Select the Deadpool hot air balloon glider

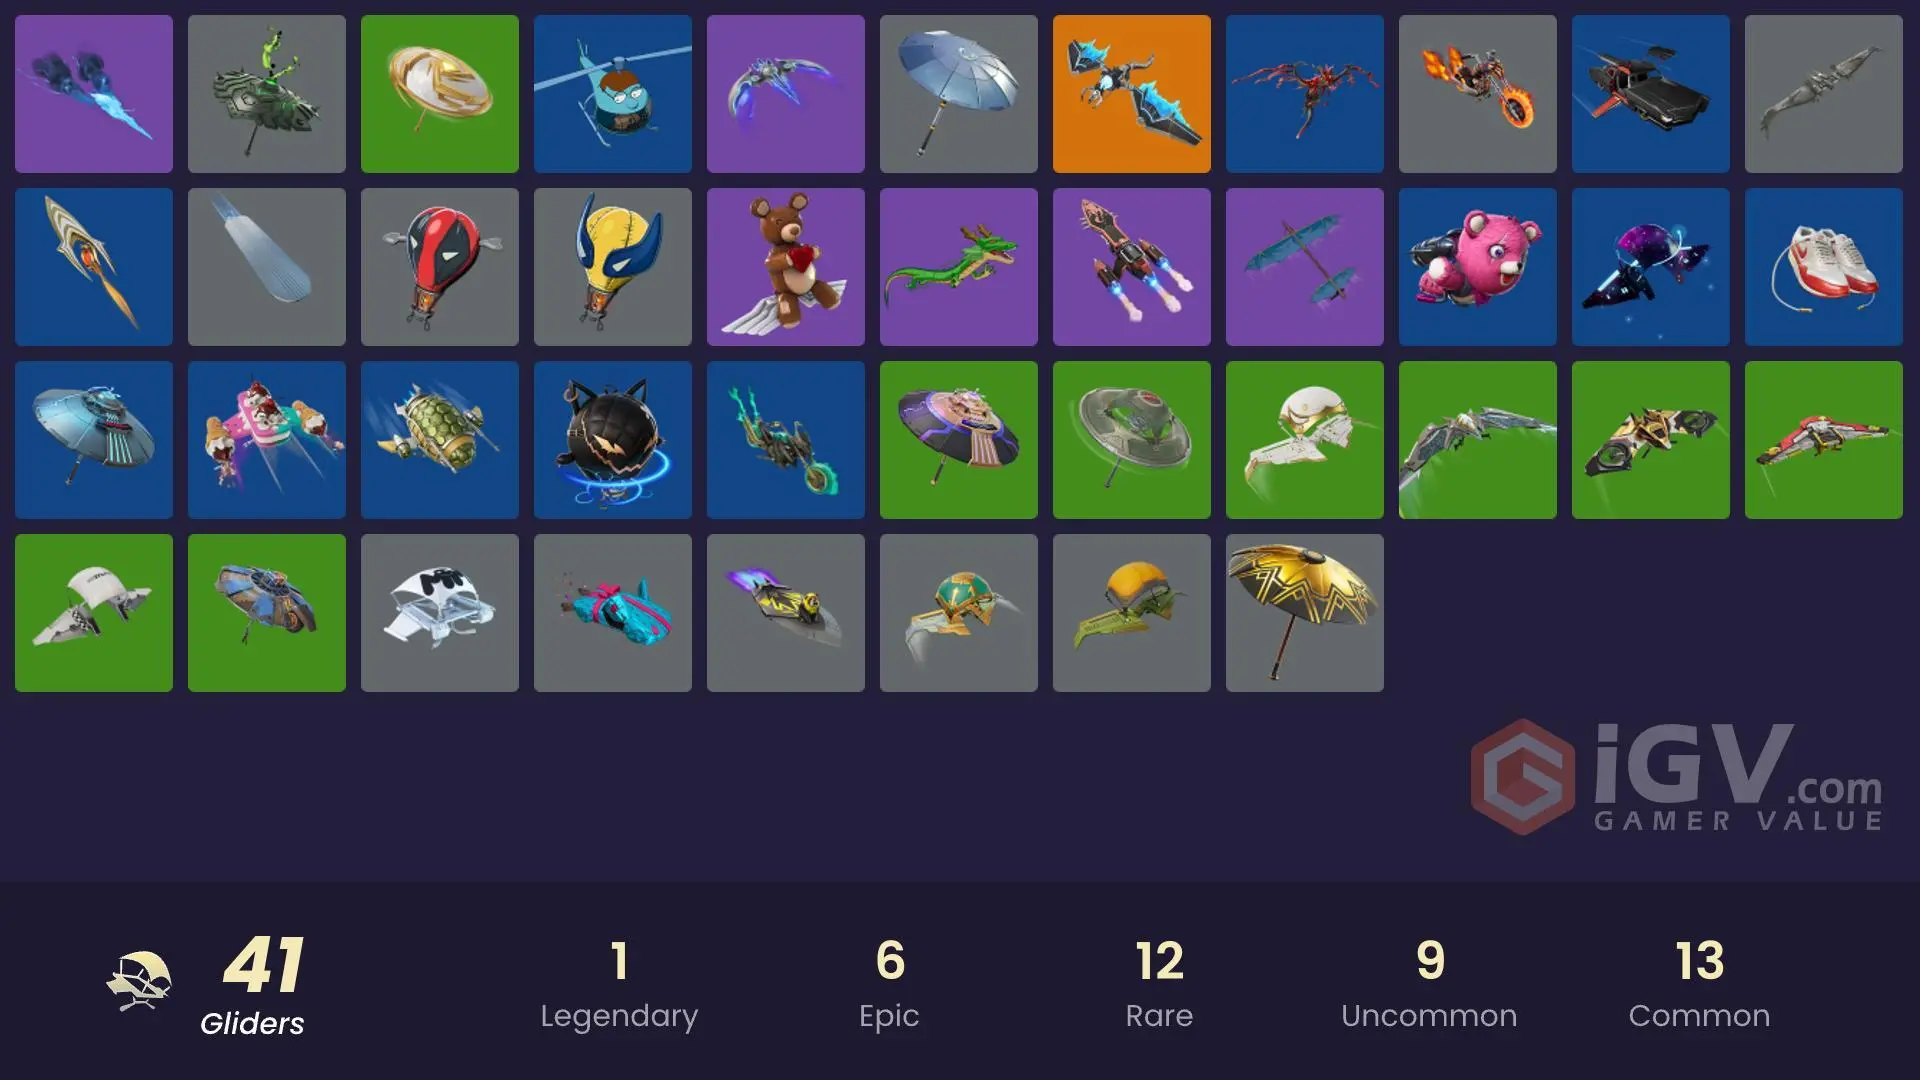440,267
